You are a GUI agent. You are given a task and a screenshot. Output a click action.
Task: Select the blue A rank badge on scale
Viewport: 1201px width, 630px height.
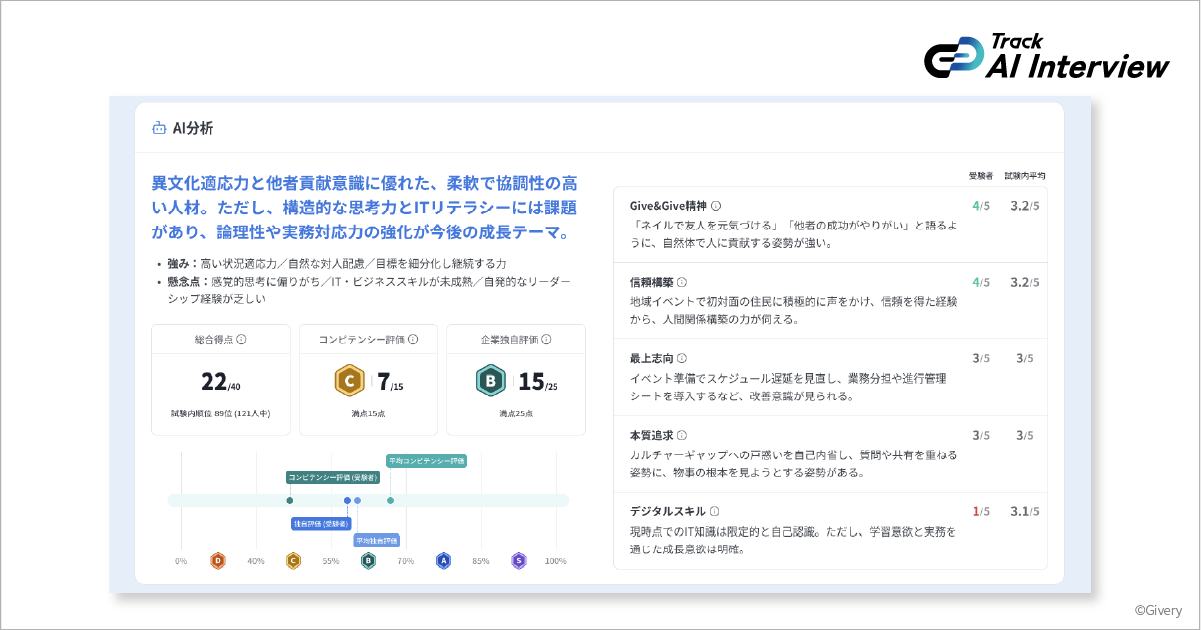443,561
